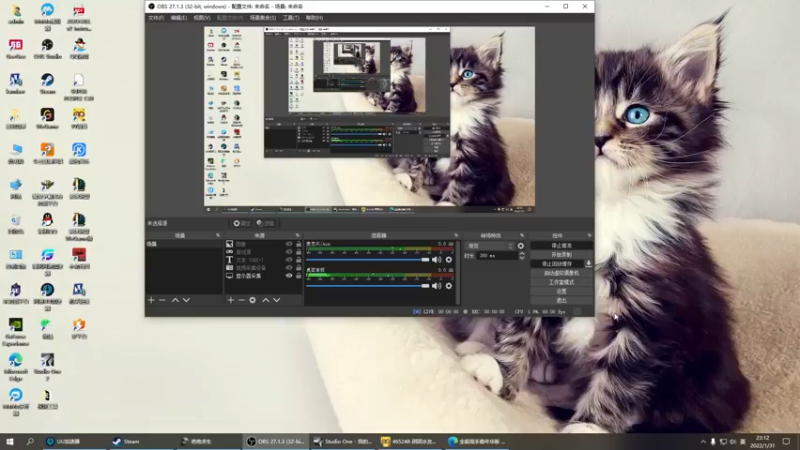Toggle lock on the 游戏源 source
This screenshot has width=800, height=450.
click(x=298, y=252)
